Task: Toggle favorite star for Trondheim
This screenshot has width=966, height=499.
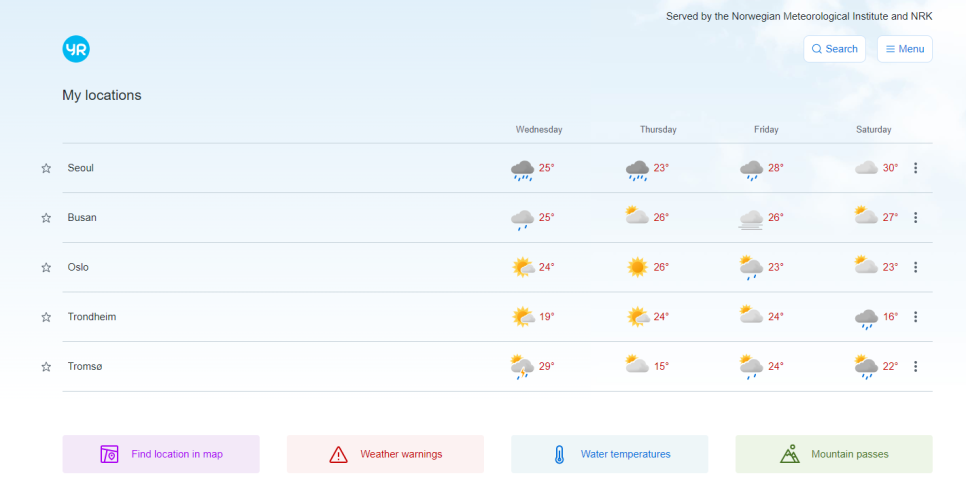Action: 46,317
